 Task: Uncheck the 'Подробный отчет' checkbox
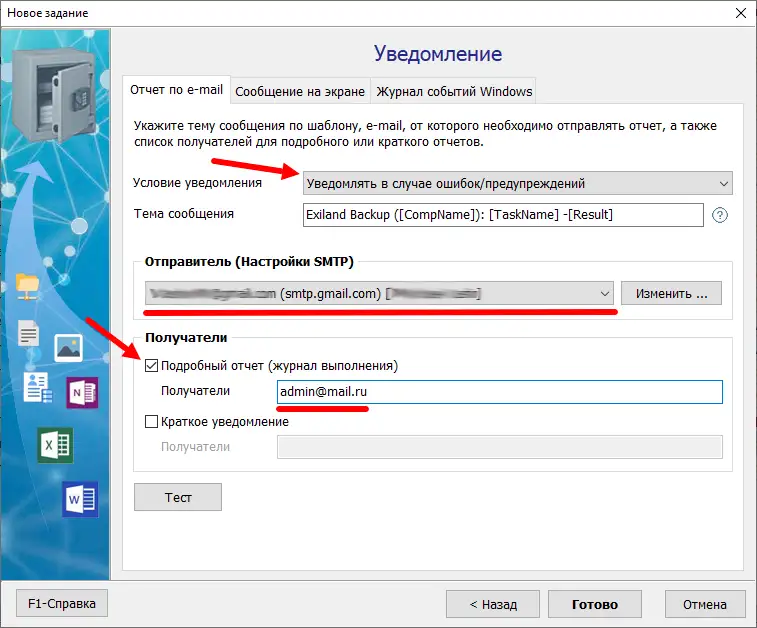pos(152,365)
